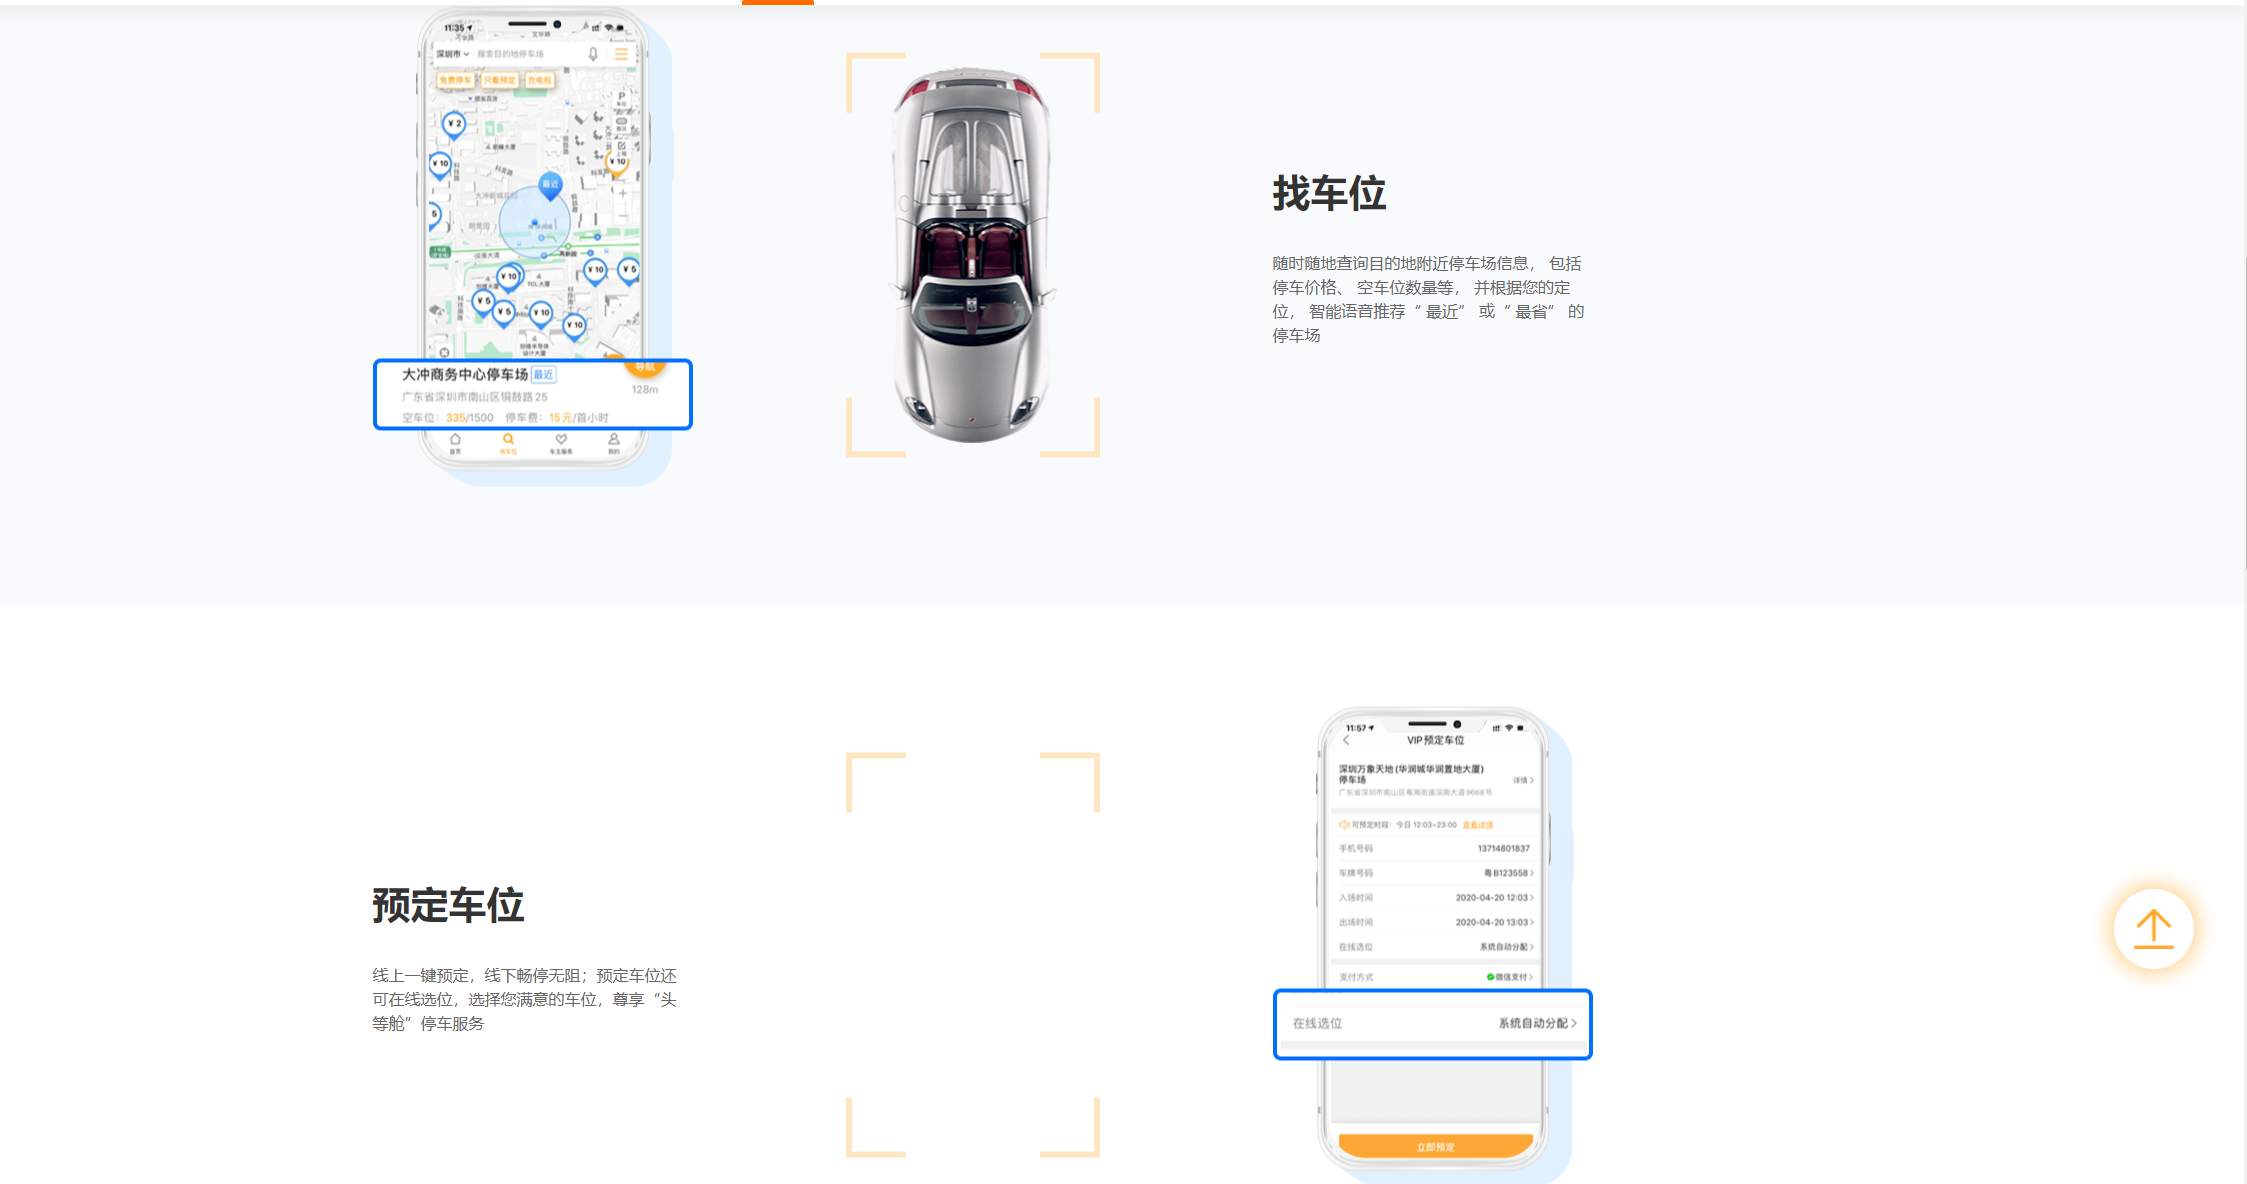
Task: Click the 预定车位 heading
Action: point(448,905)
